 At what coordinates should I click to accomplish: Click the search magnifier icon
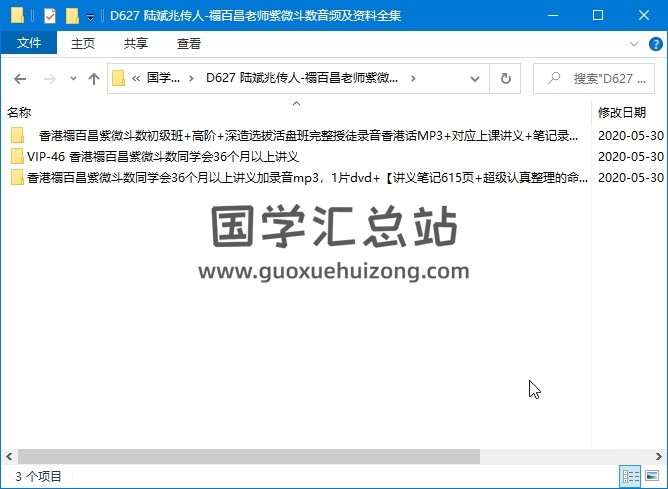coord(553,78)
